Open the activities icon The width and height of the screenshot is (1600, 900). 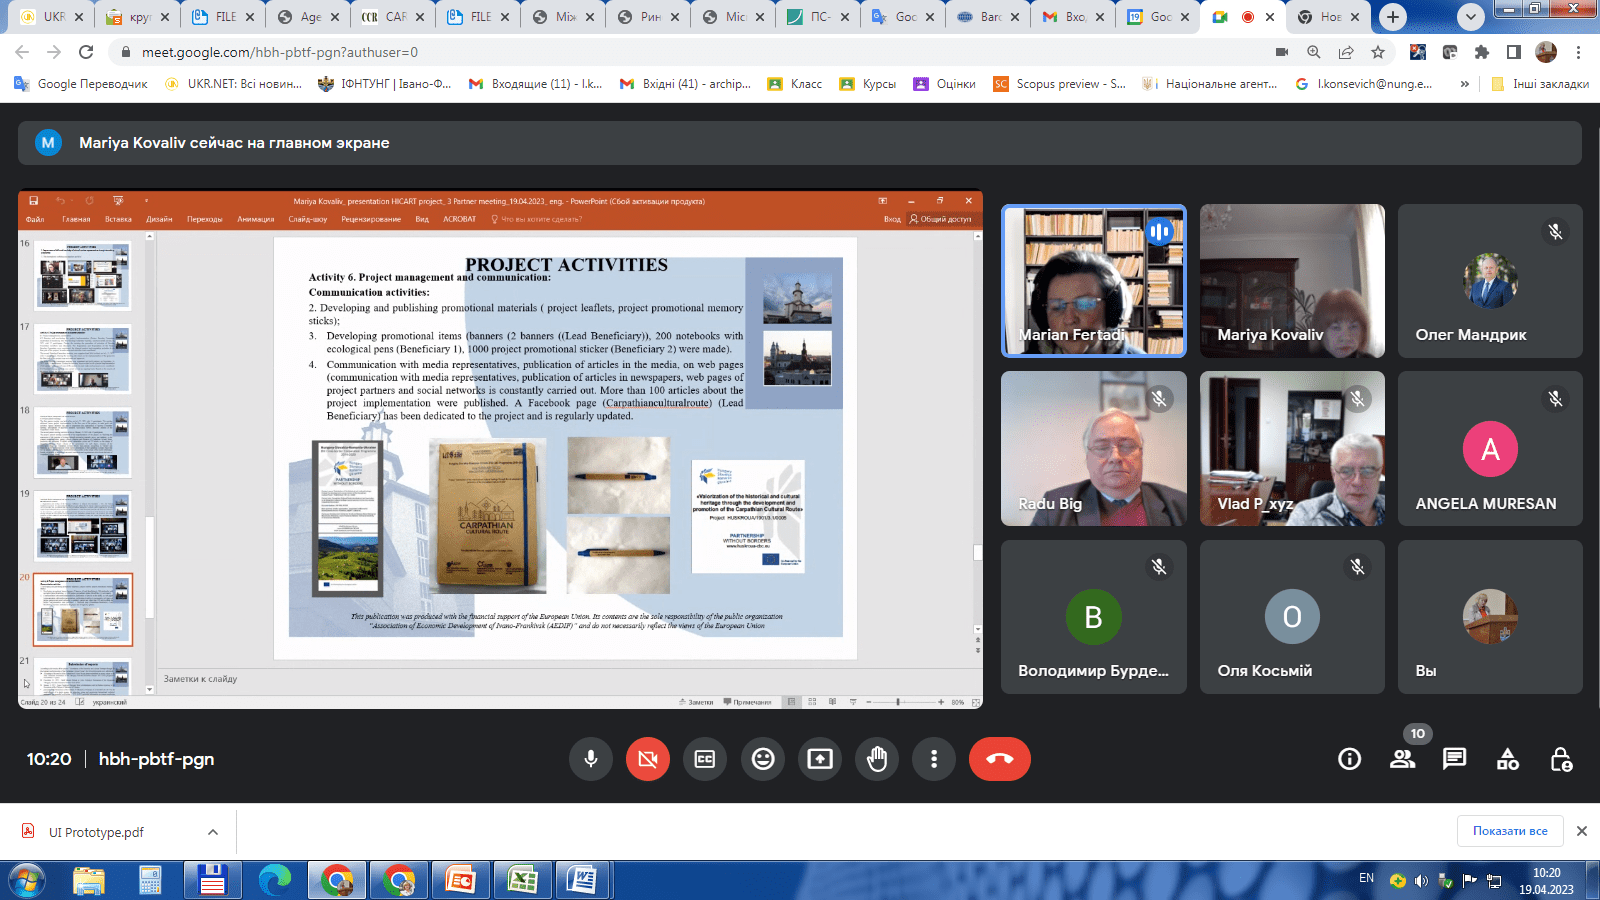(1507, 759)
